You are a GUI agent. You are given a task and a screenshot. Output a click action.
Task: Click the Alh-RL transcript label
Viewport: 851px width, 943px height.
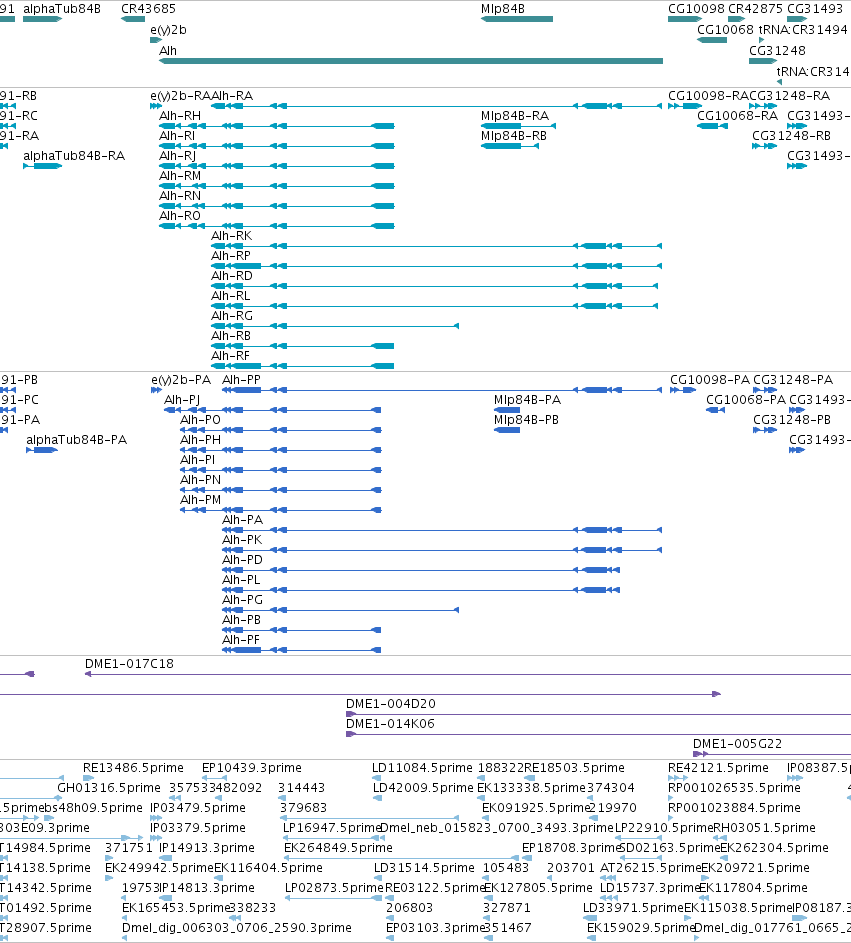point(230,296)
